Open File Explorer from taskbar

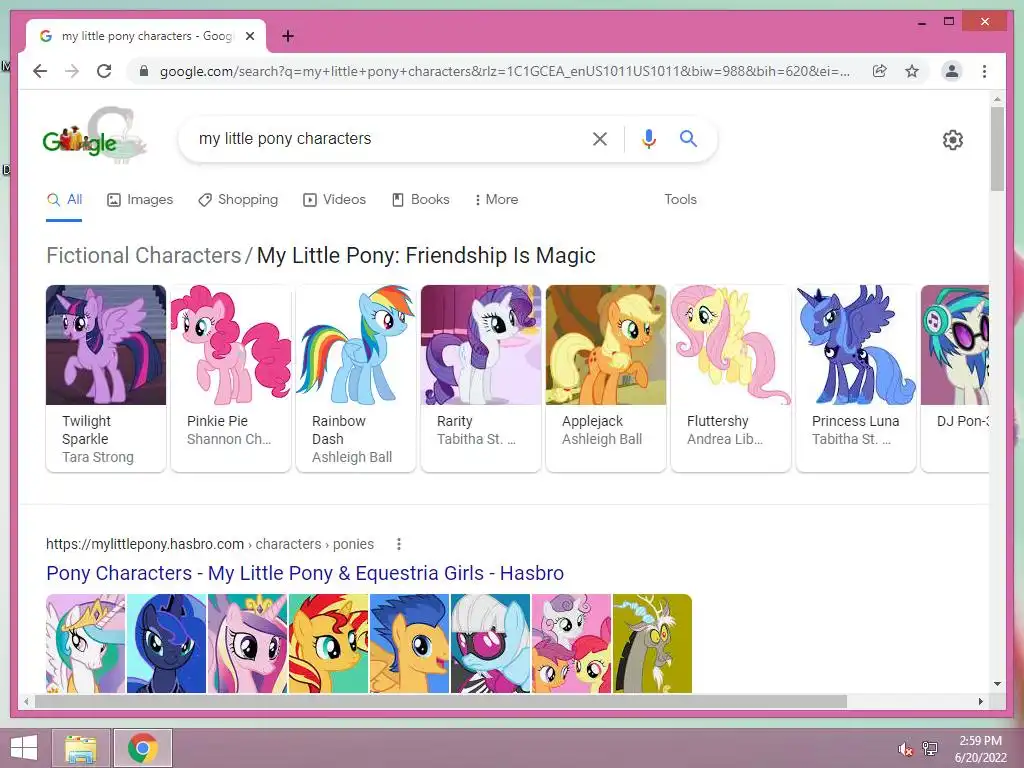tap(81, 748)
